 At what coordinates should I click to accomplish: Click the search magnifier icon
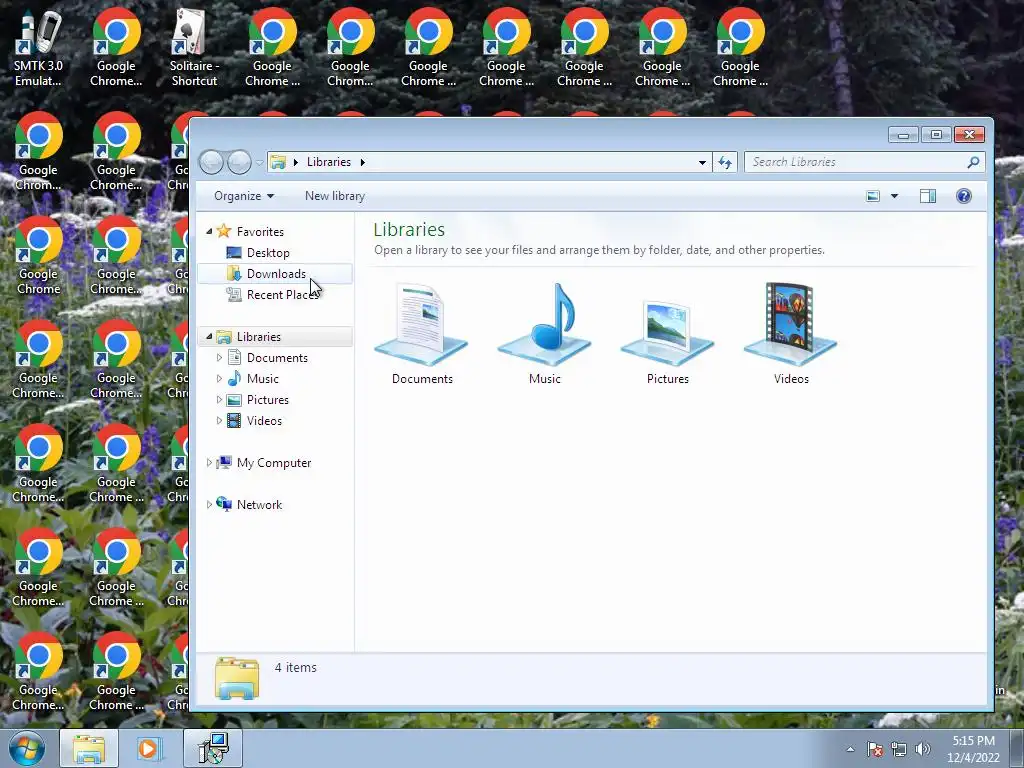point(973,162)
